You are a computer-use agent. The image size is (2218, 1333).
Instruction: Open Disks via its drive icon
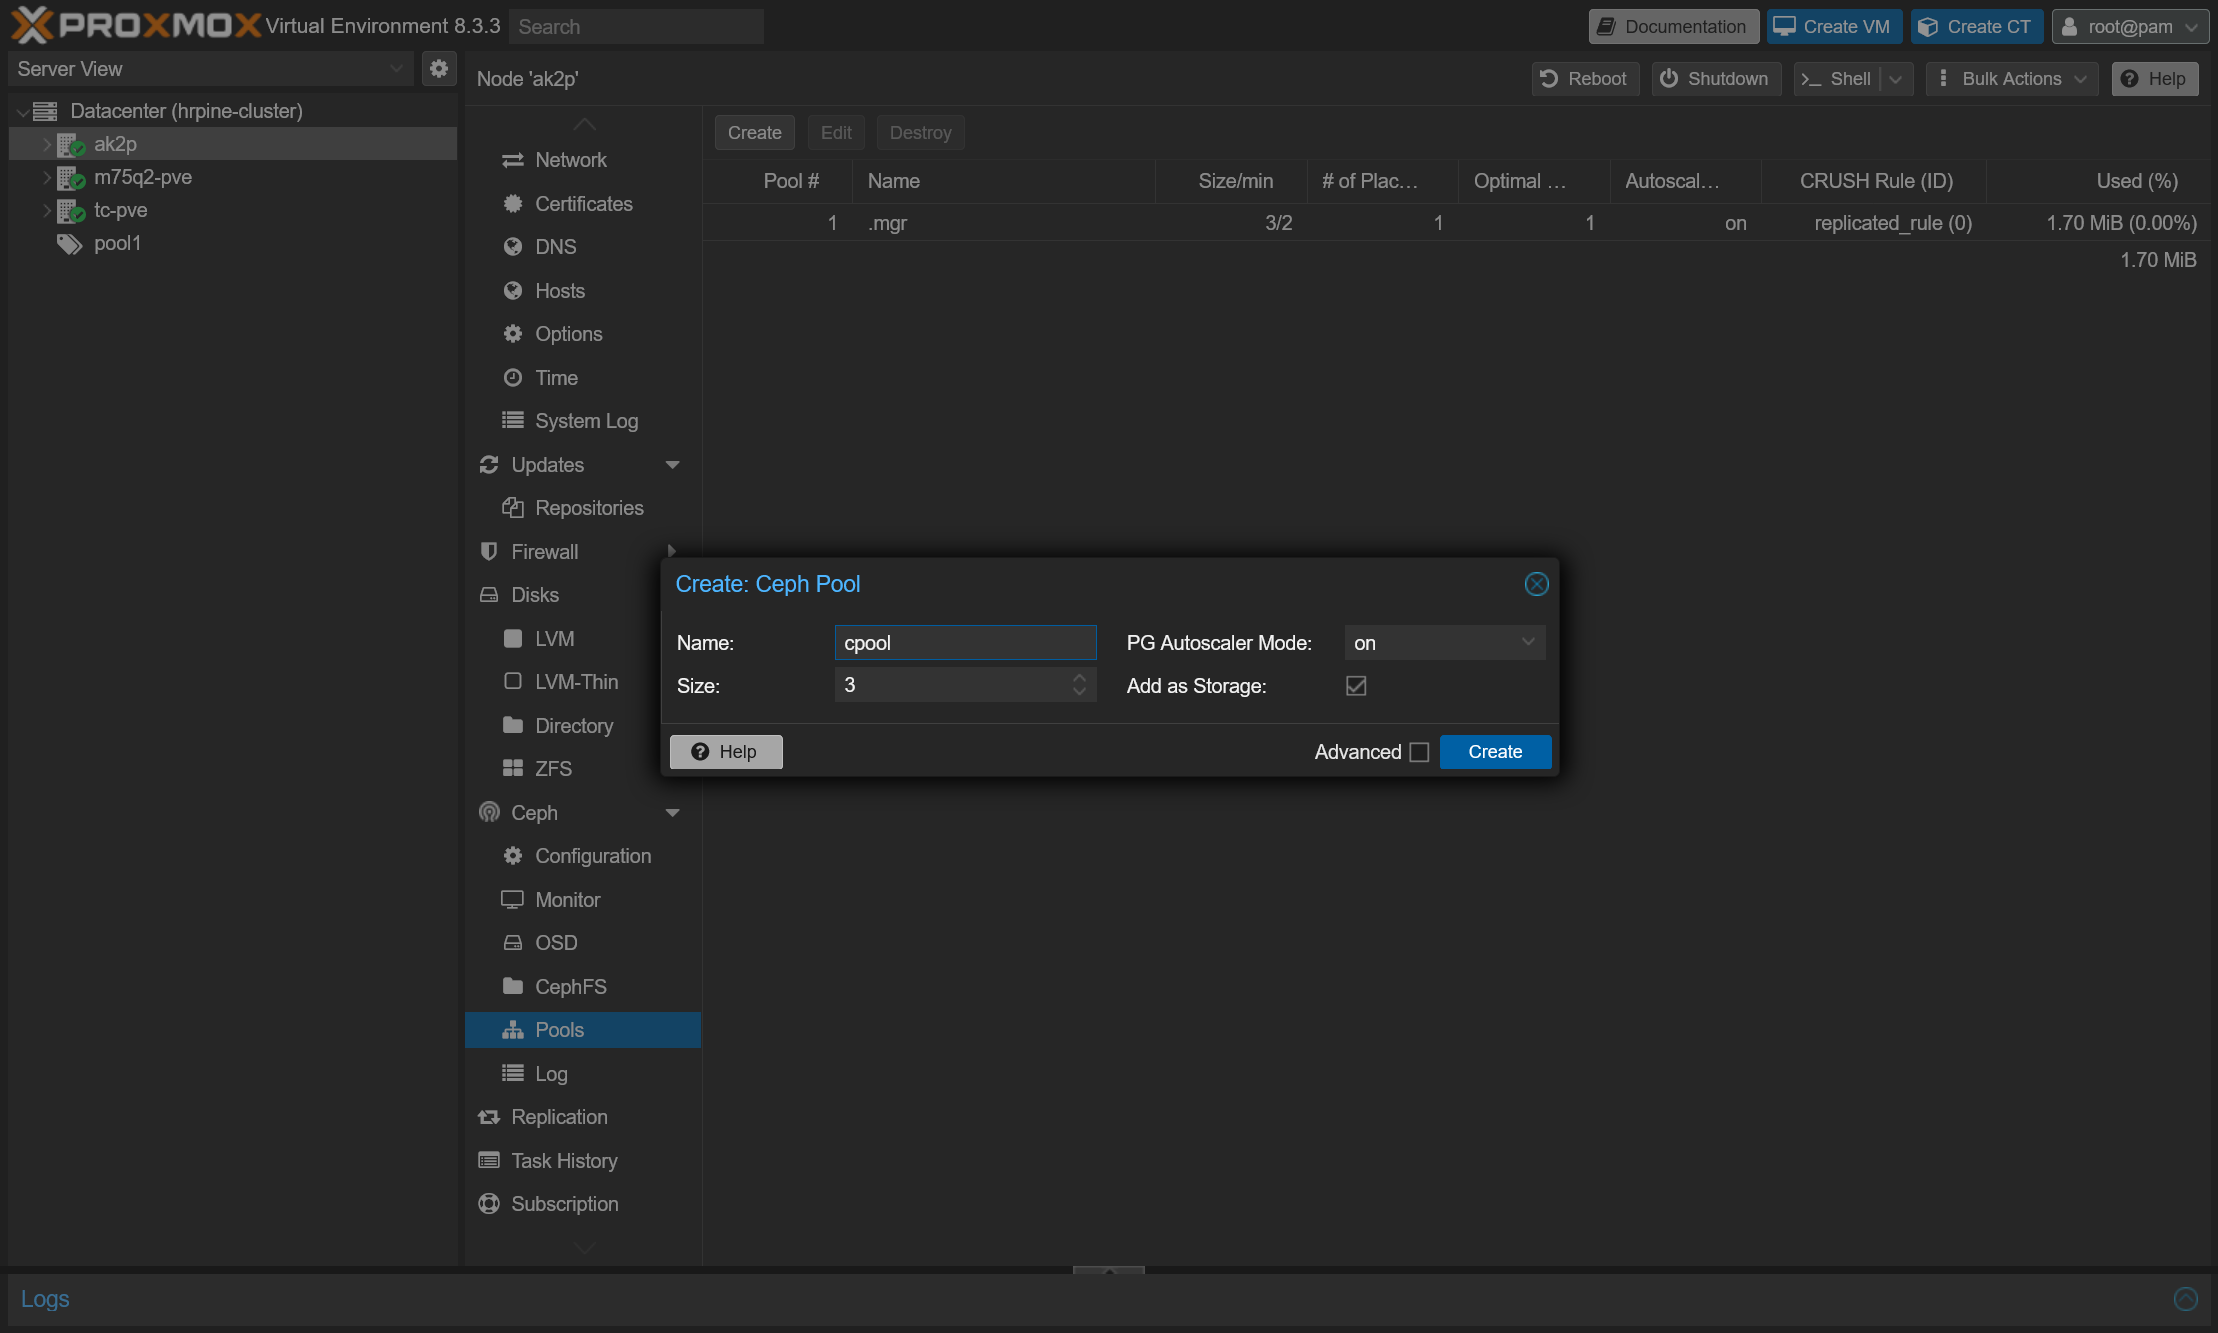click(x=489, y=595)
